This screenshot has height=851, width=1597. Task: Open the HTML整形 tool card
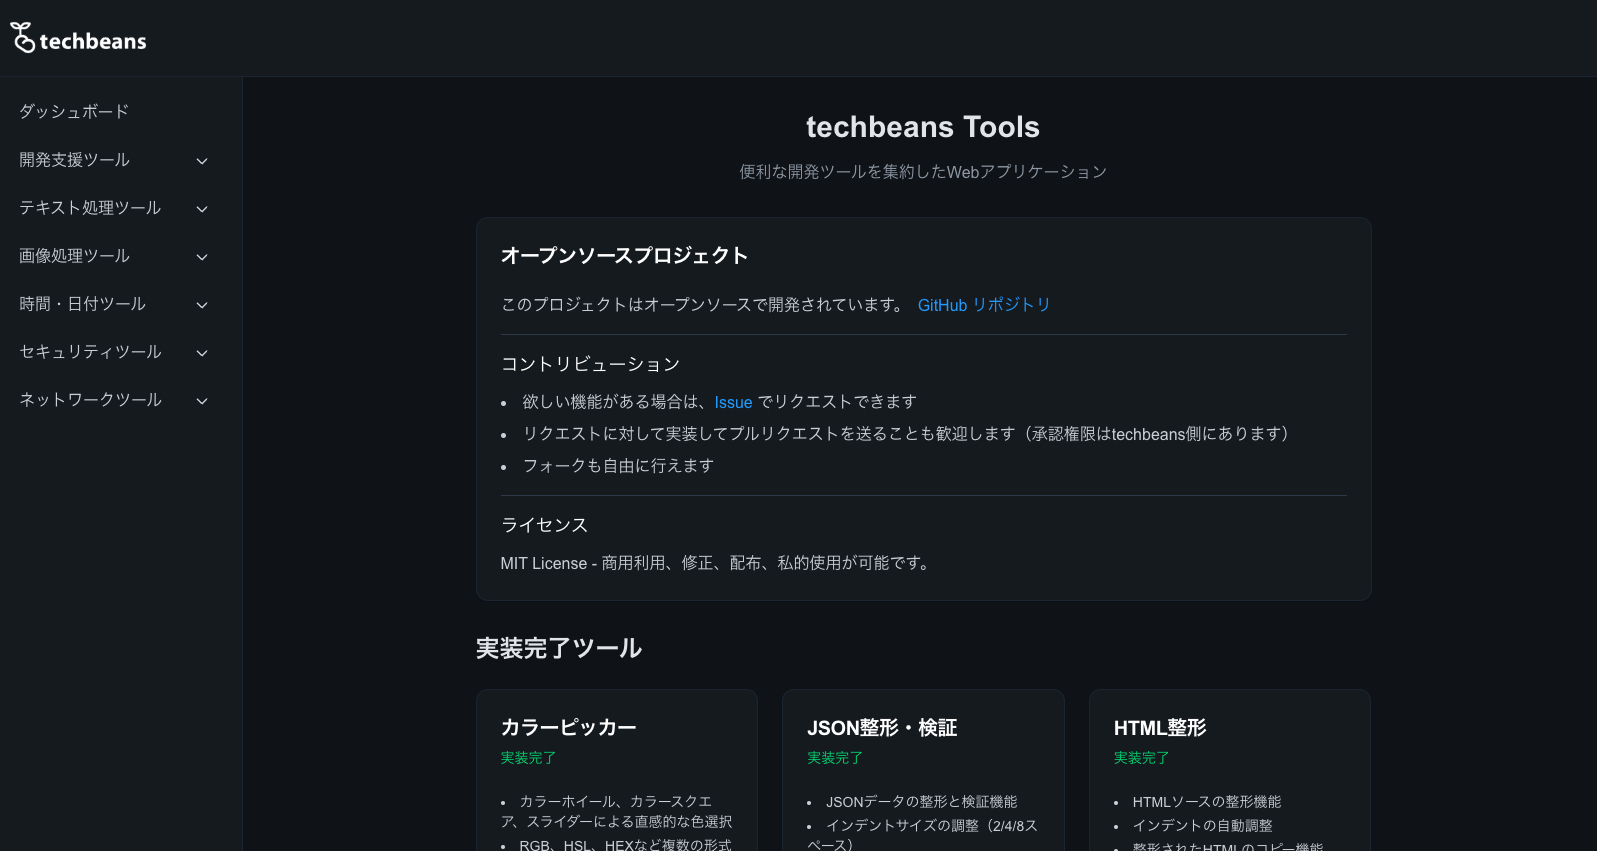(x=1230, y=770)
